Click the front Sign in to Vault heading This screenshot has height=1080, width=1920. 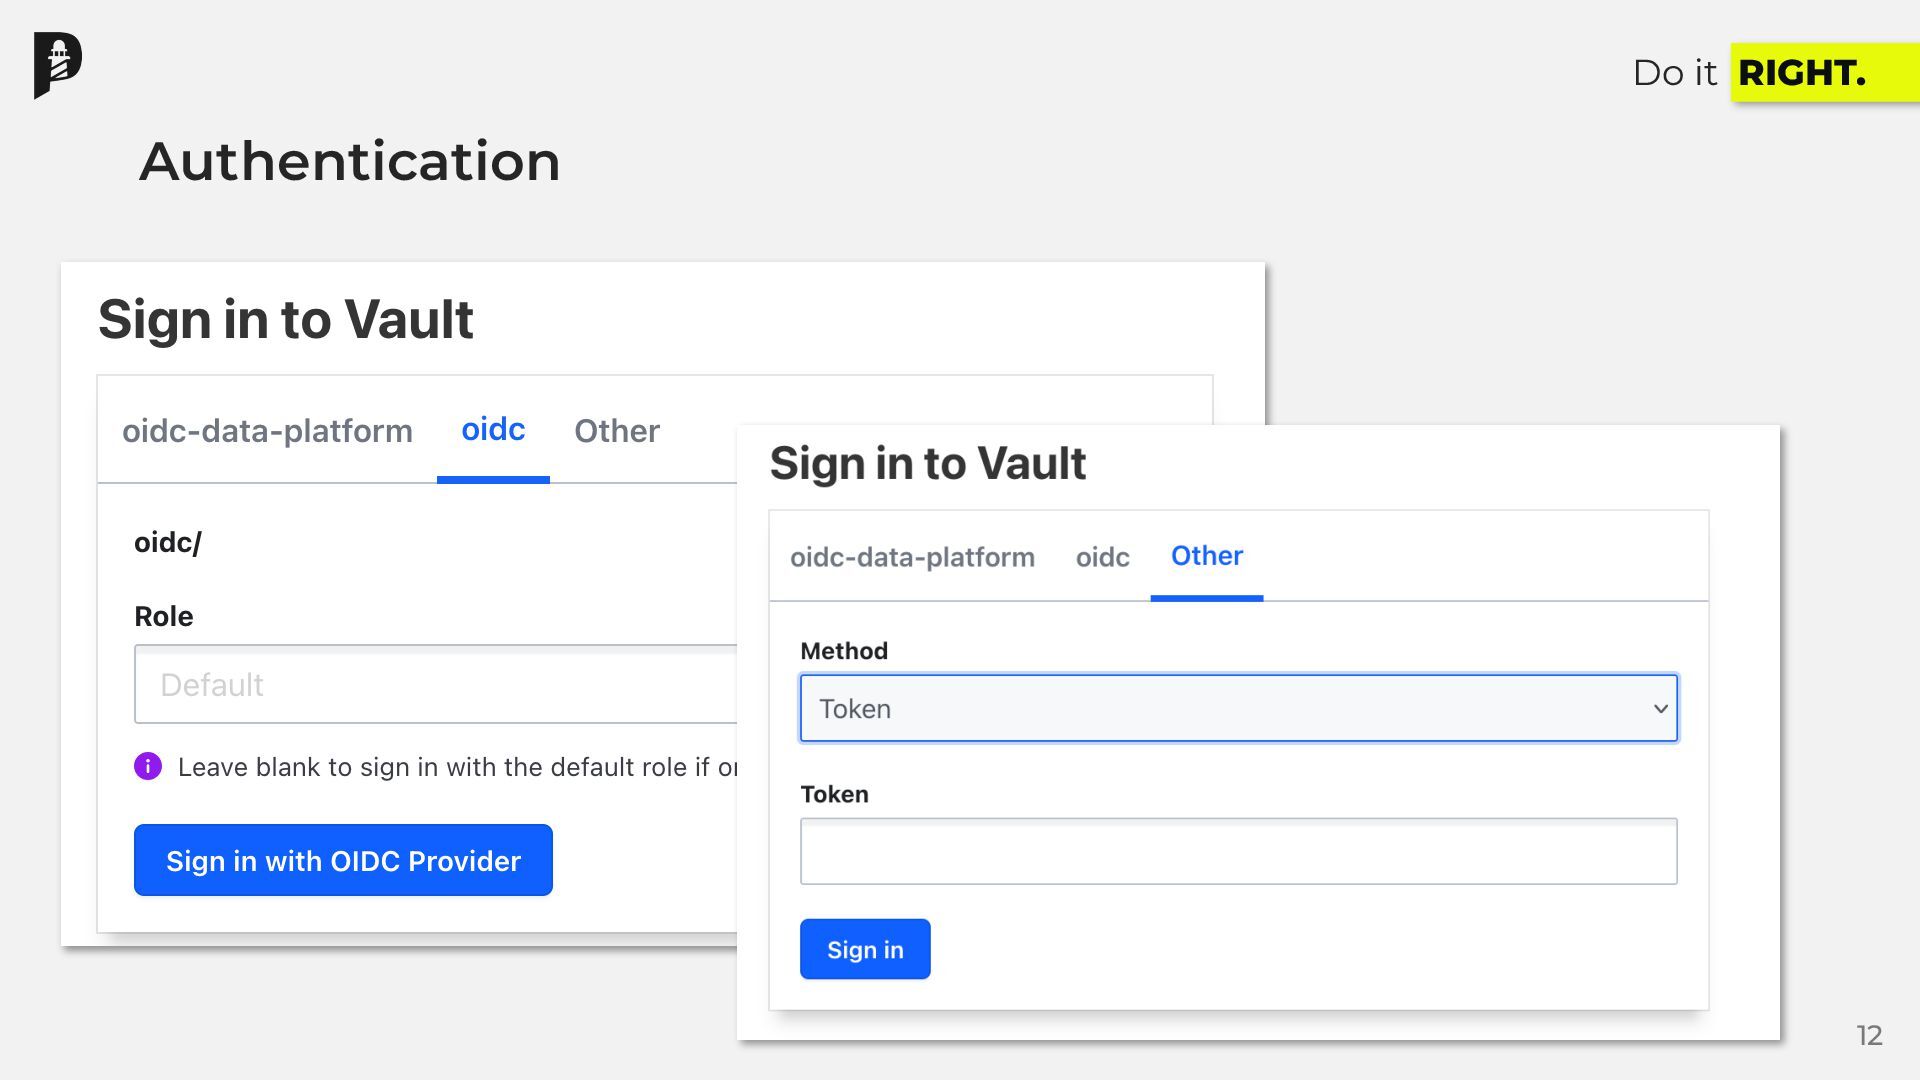pyautogui.click(x=927, y=463)
